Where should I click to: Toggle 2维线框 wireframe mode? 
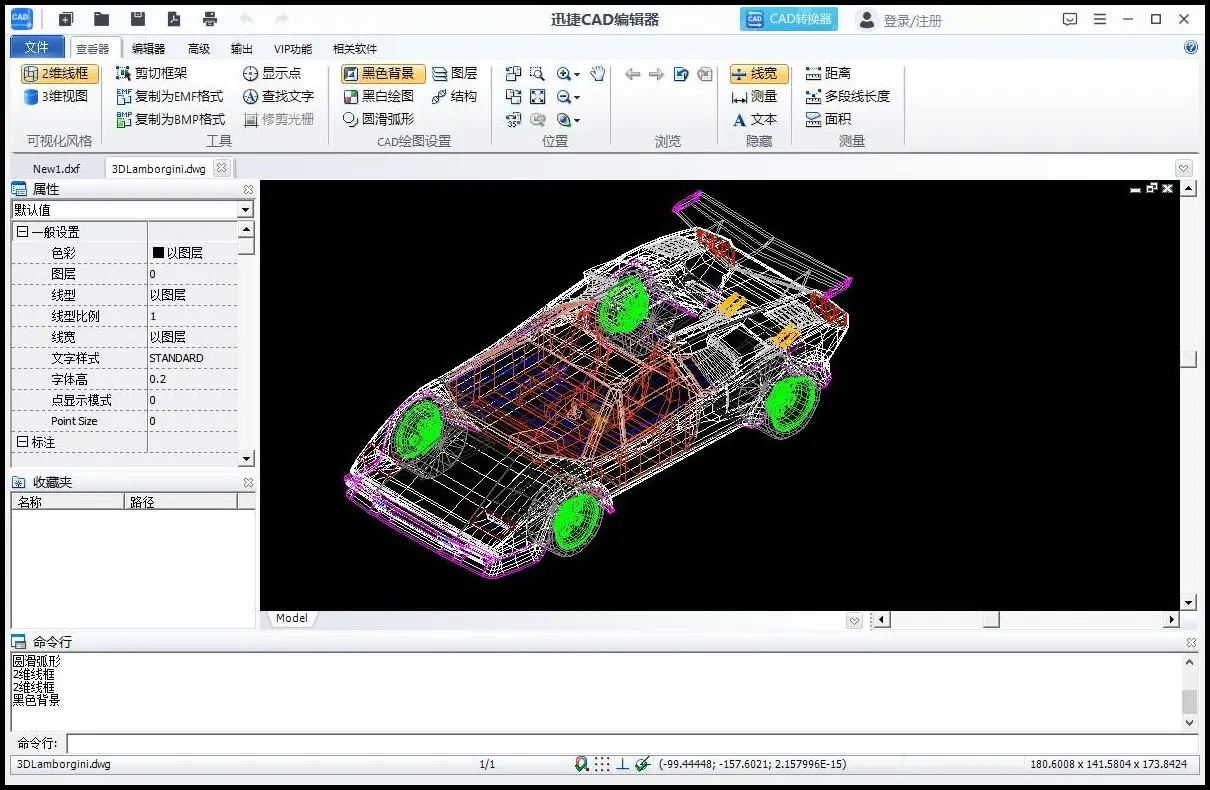[60, 73]
